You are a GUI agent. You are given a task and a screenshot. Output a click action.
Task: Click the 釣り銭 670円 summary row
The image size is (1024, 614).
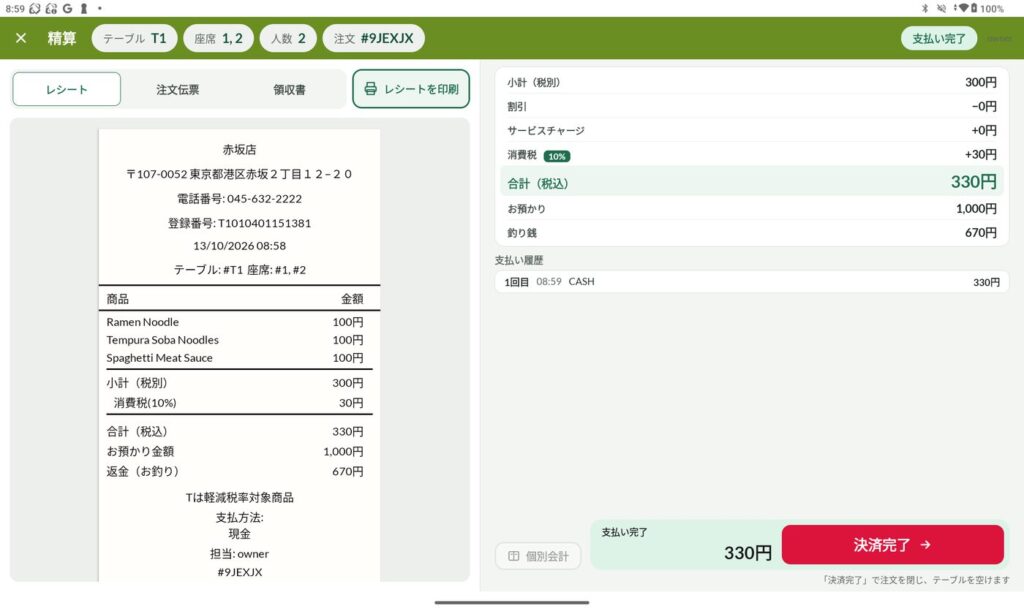pos(752,233)
